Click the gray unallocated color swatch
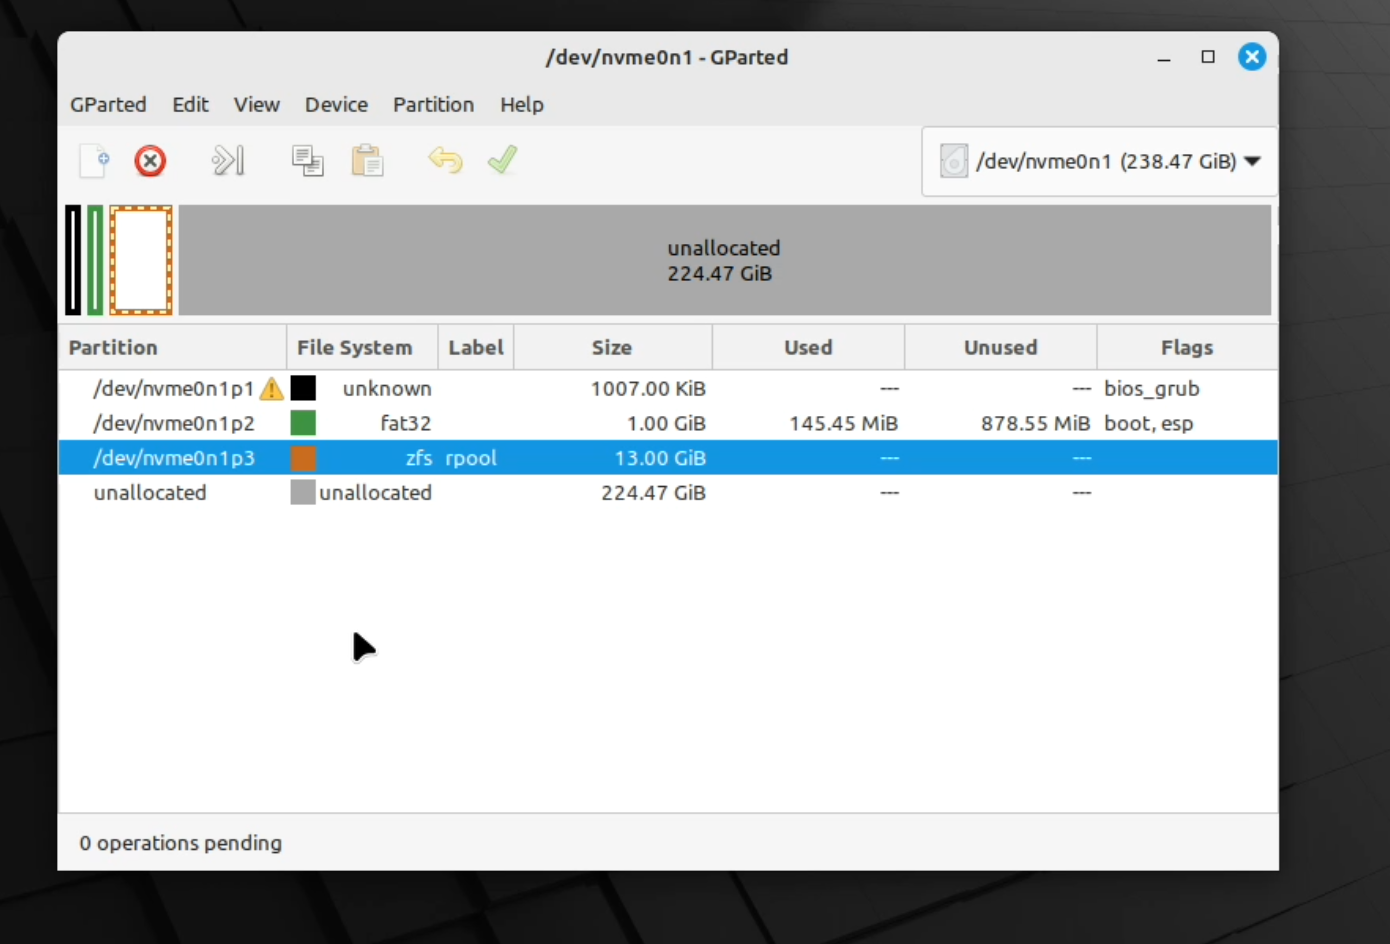Viewport: 1390px width, 944px height. (303, 492)
